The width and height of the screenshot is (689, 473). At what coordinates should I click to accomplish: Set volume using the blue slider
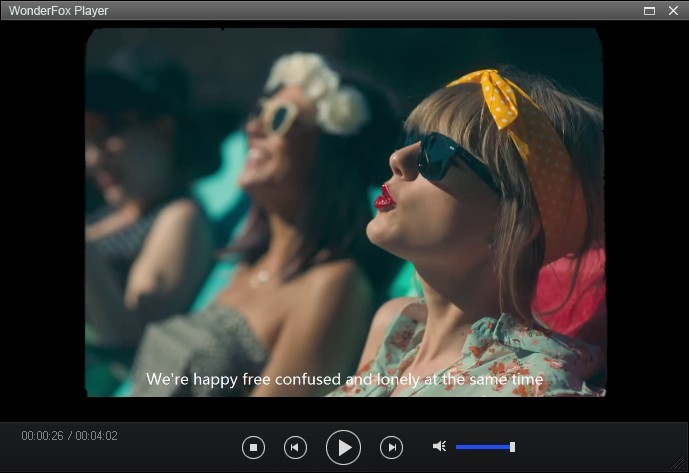[485, 447]
